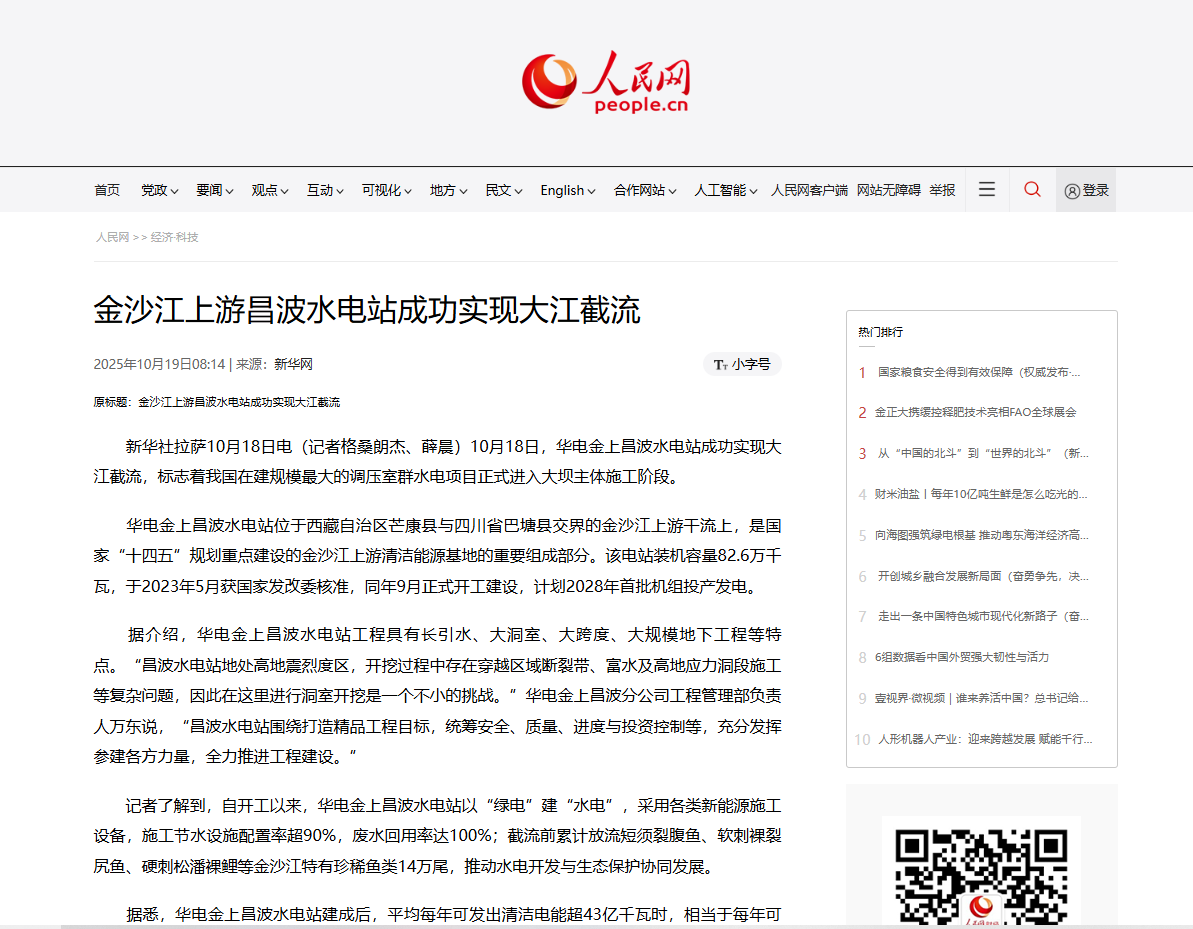Toggle 小字号 font size button
This screenshot has height=929, width=1193.
click(x=742, y=364)
